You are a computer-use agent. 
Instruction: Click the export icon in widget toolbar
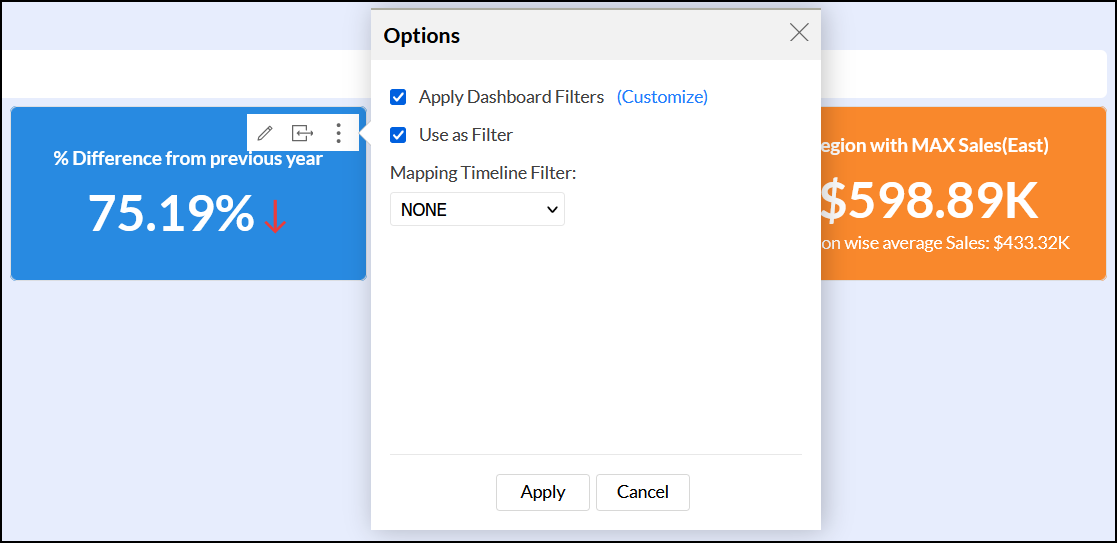[x=302, y=133]
